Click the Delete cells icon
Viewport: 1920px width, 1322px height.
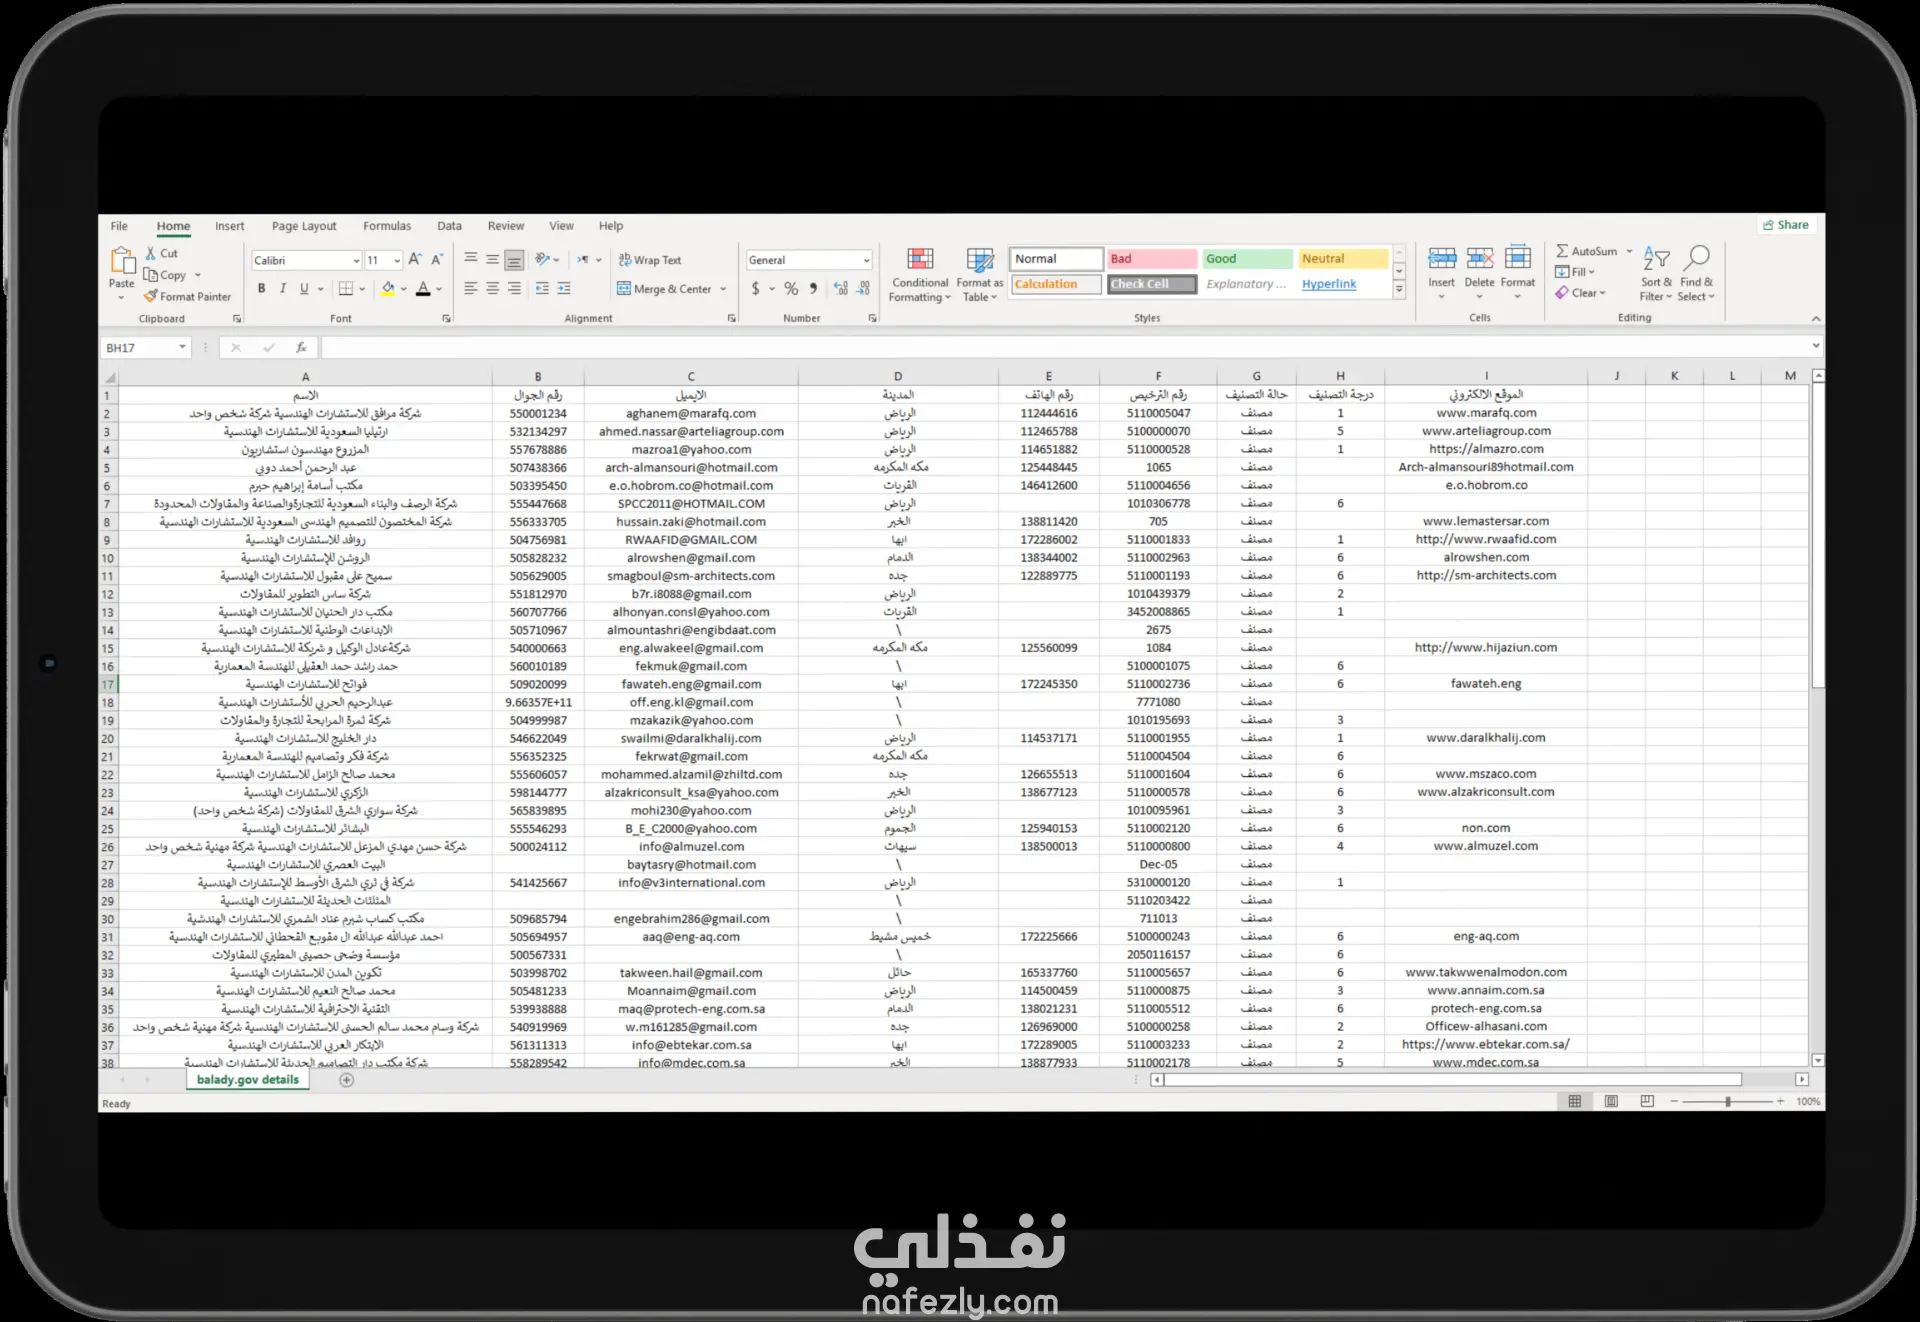point(1479,260)
